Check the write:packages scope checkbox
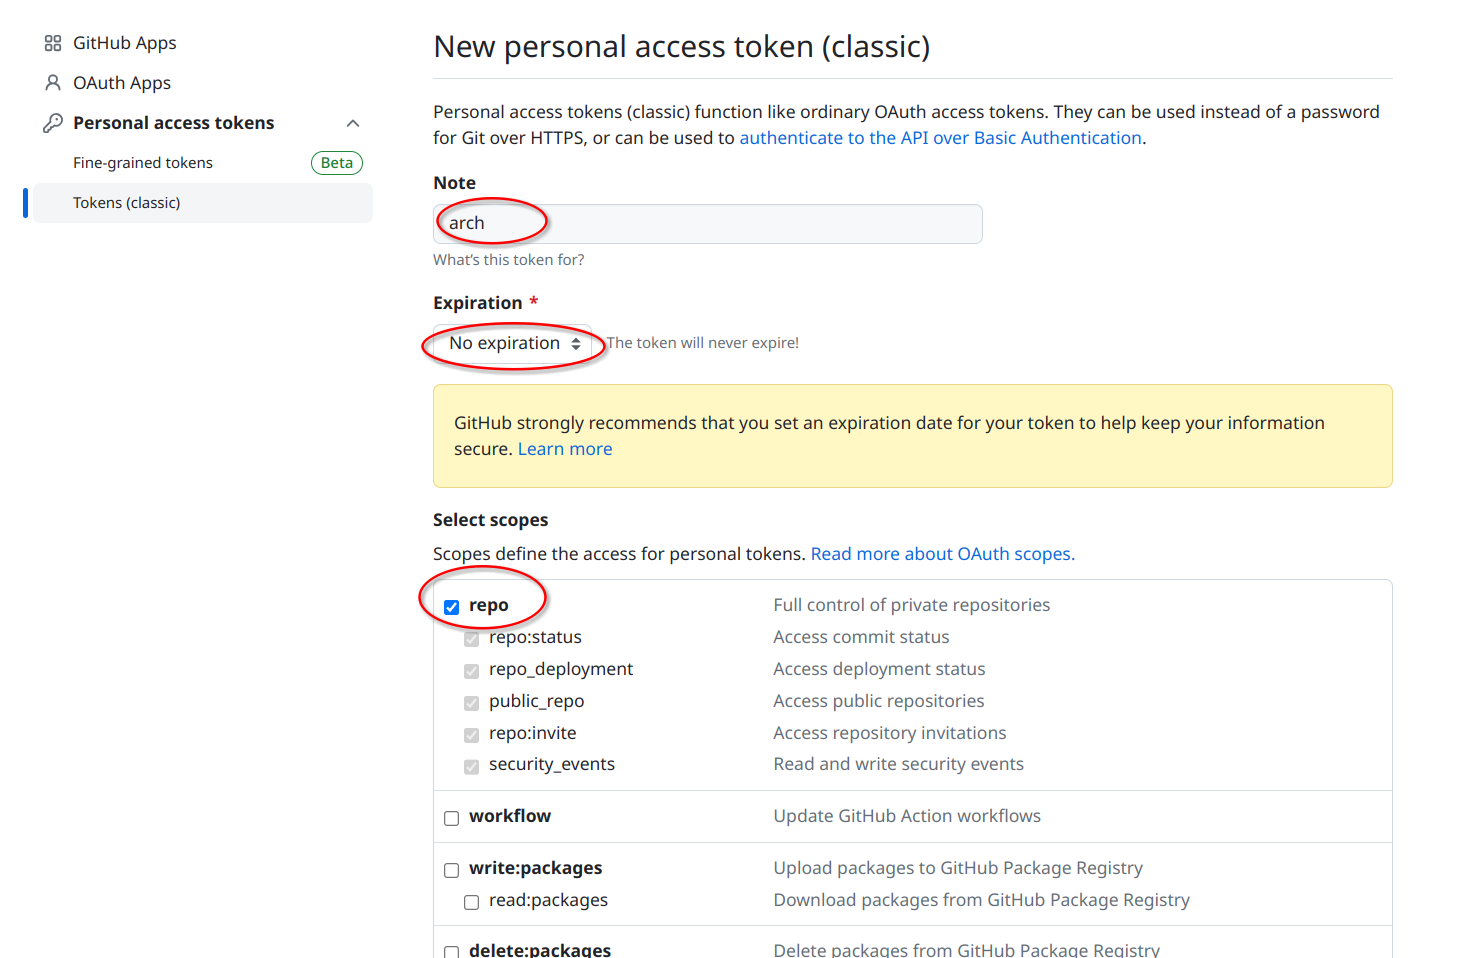The width and height of the screenshot is (1468, 958). coord(452,870)
